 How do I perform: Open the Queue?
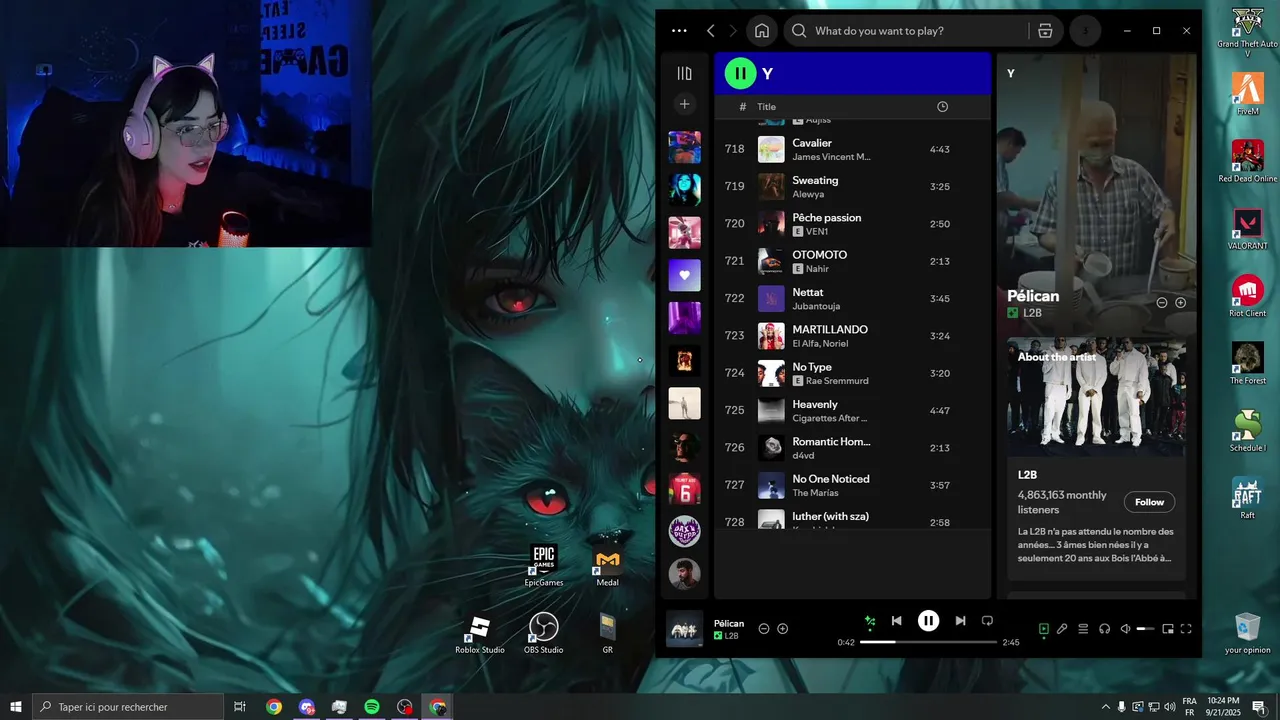coord(1083,629)
